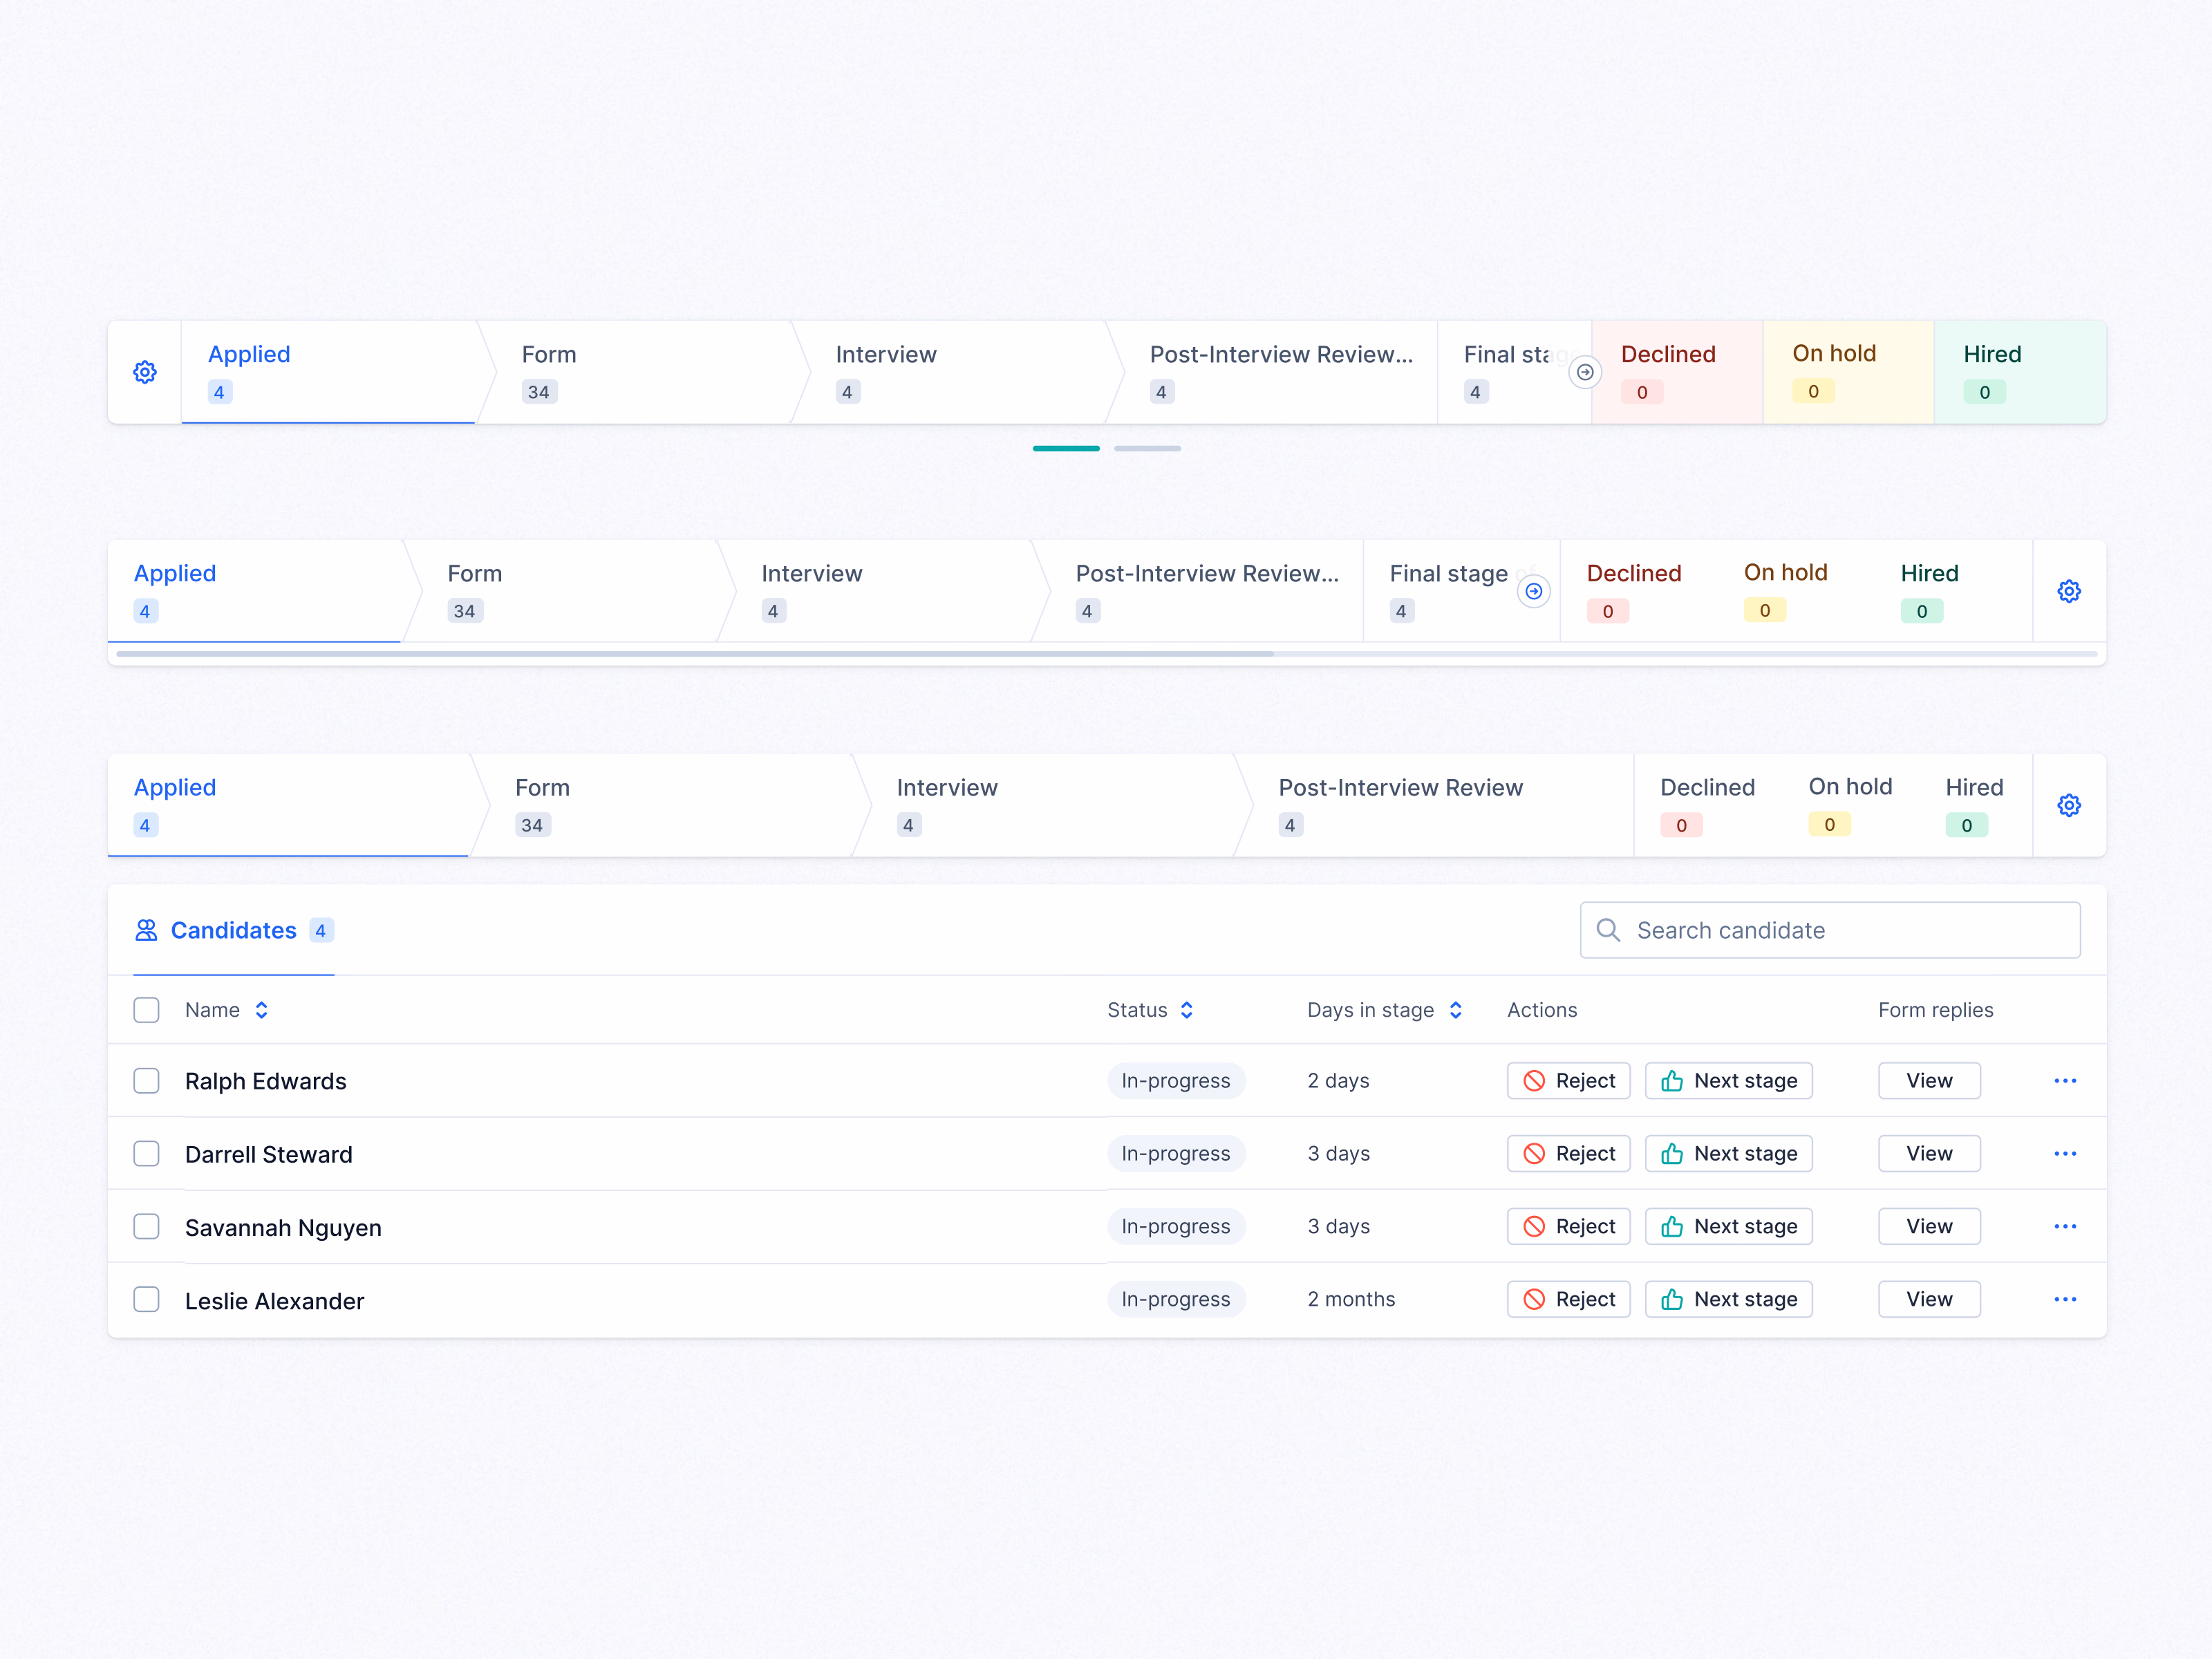The height and width of the screenshot is (1659, 2212).
Task: Open more options for Leslie Alexander
Action: pos(2065,1300)
